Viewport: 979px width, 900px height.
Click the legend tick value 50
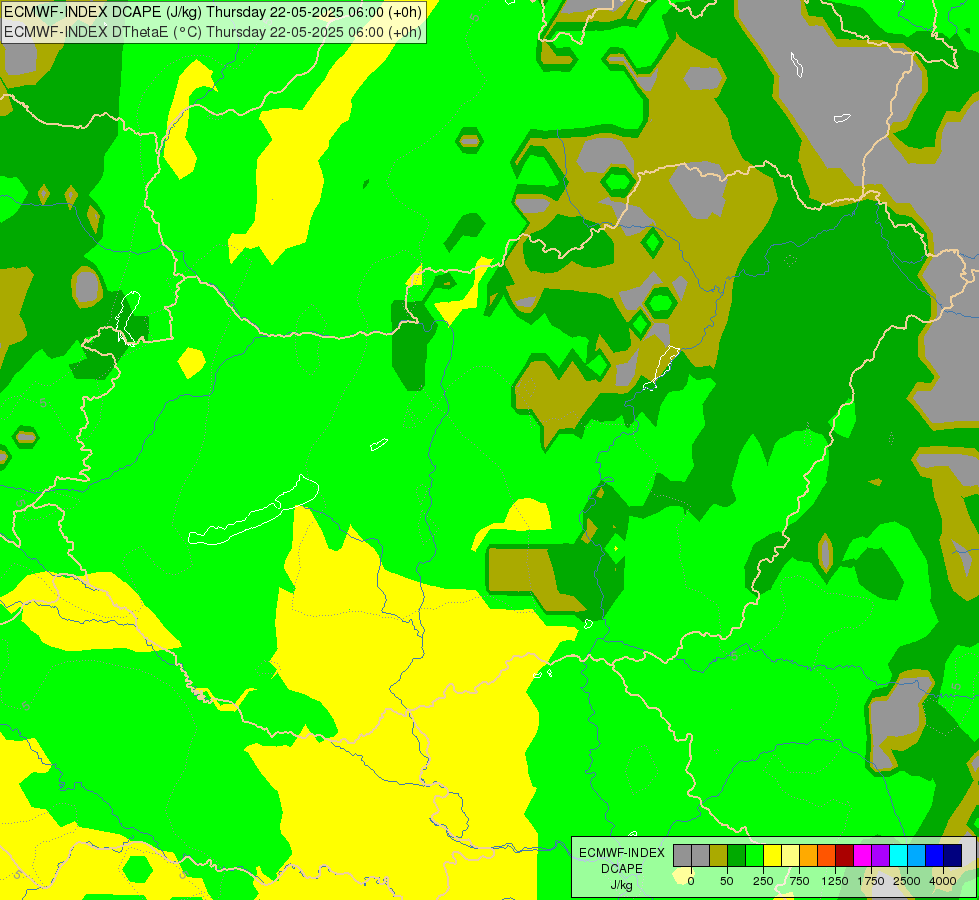[x=727, y=881]
